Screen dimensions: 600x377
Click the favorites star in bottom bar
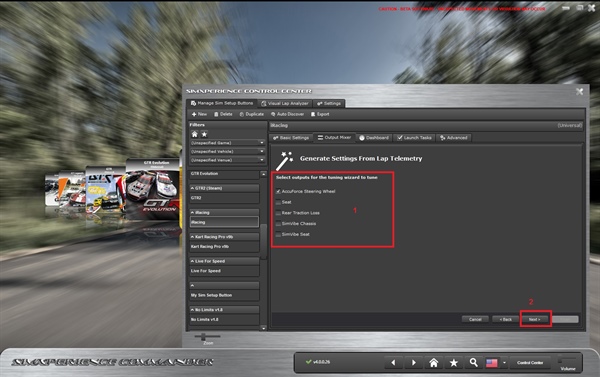(453, 362)
